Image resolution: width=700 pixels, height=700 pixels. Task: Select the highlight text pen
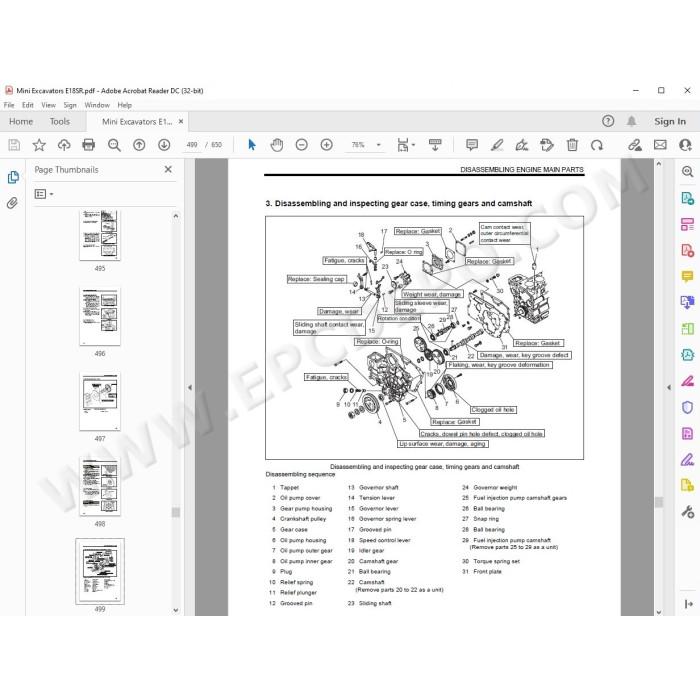497,145
